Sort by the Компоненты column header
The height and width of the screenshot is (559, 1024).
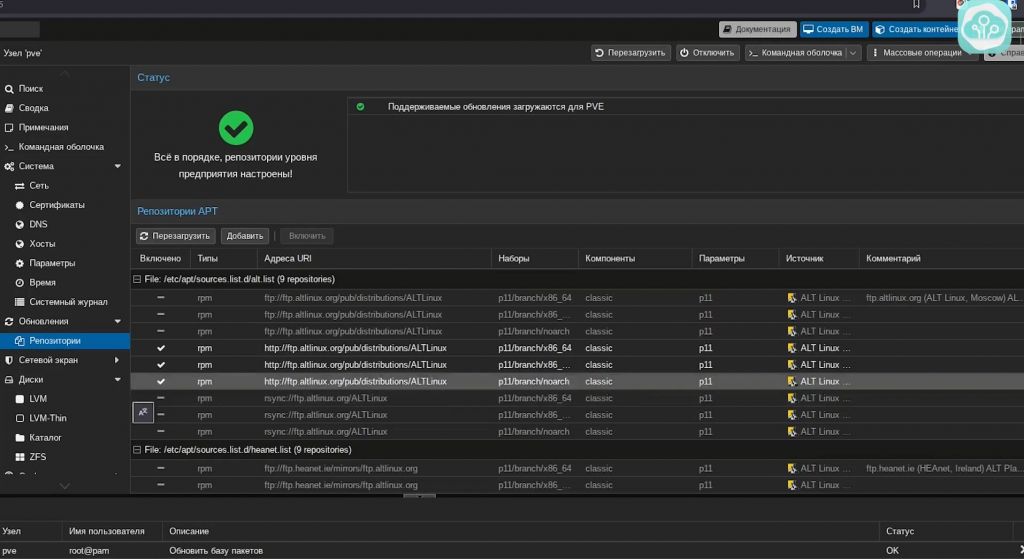pyautogui.click(x=634, y=259)
